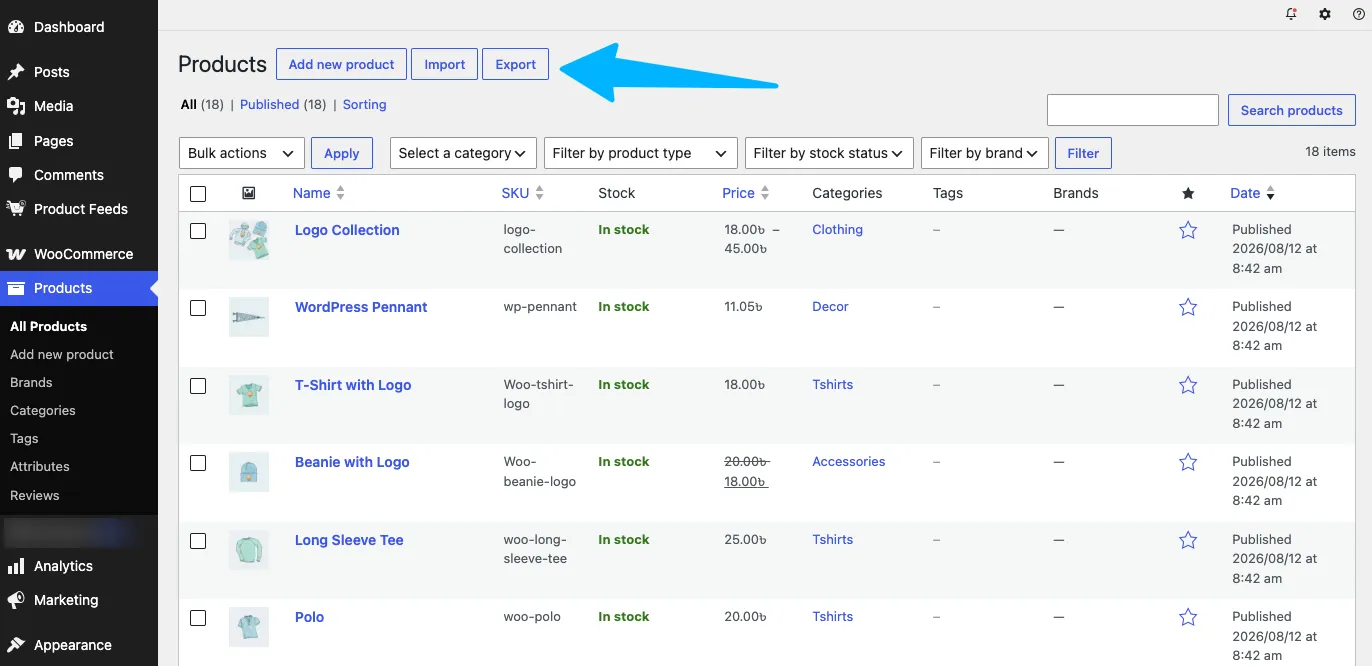Star the Polo product as featured
Image resolution: width=1372 pixels, height=666 pixels.
click(1188, 617)
